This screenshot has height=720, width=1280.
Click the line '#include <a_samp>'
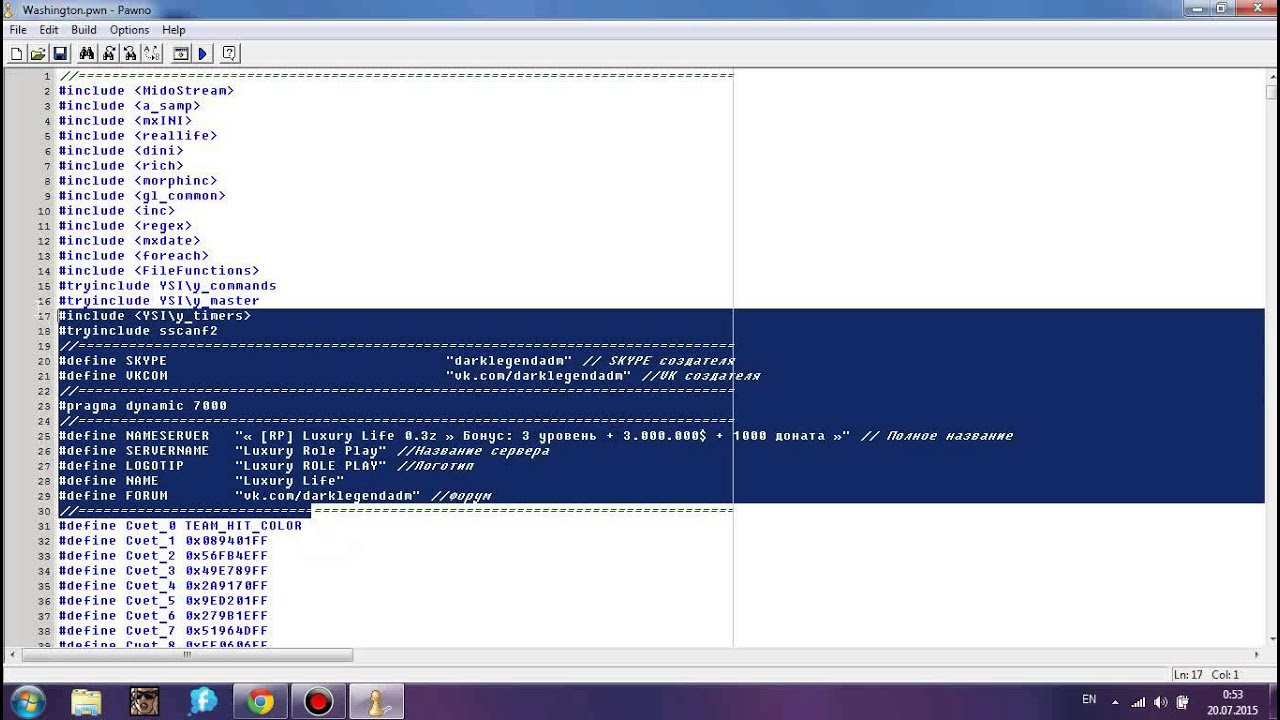coord(129,106)
